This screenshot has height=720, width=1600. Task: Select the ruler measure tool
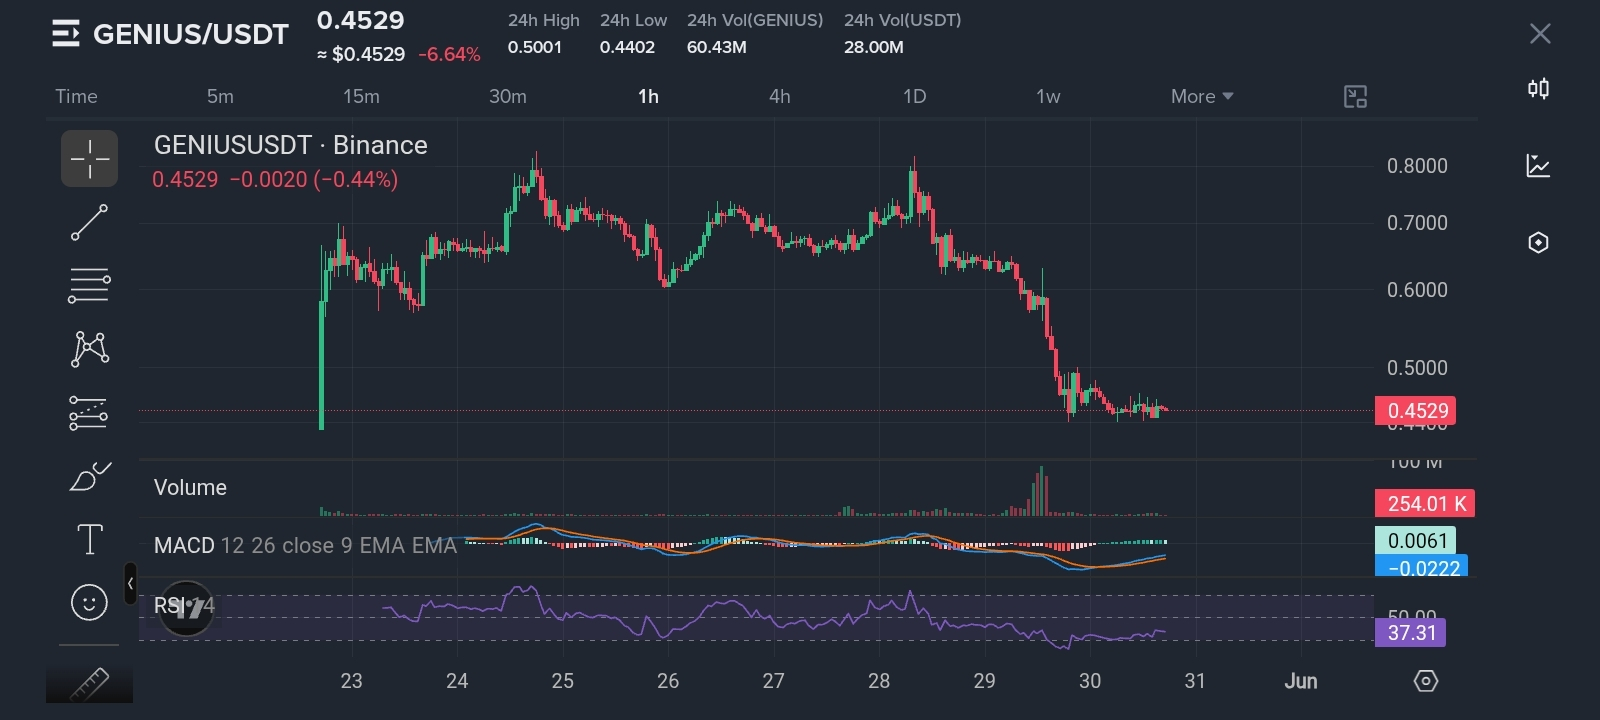pos(89,684)
